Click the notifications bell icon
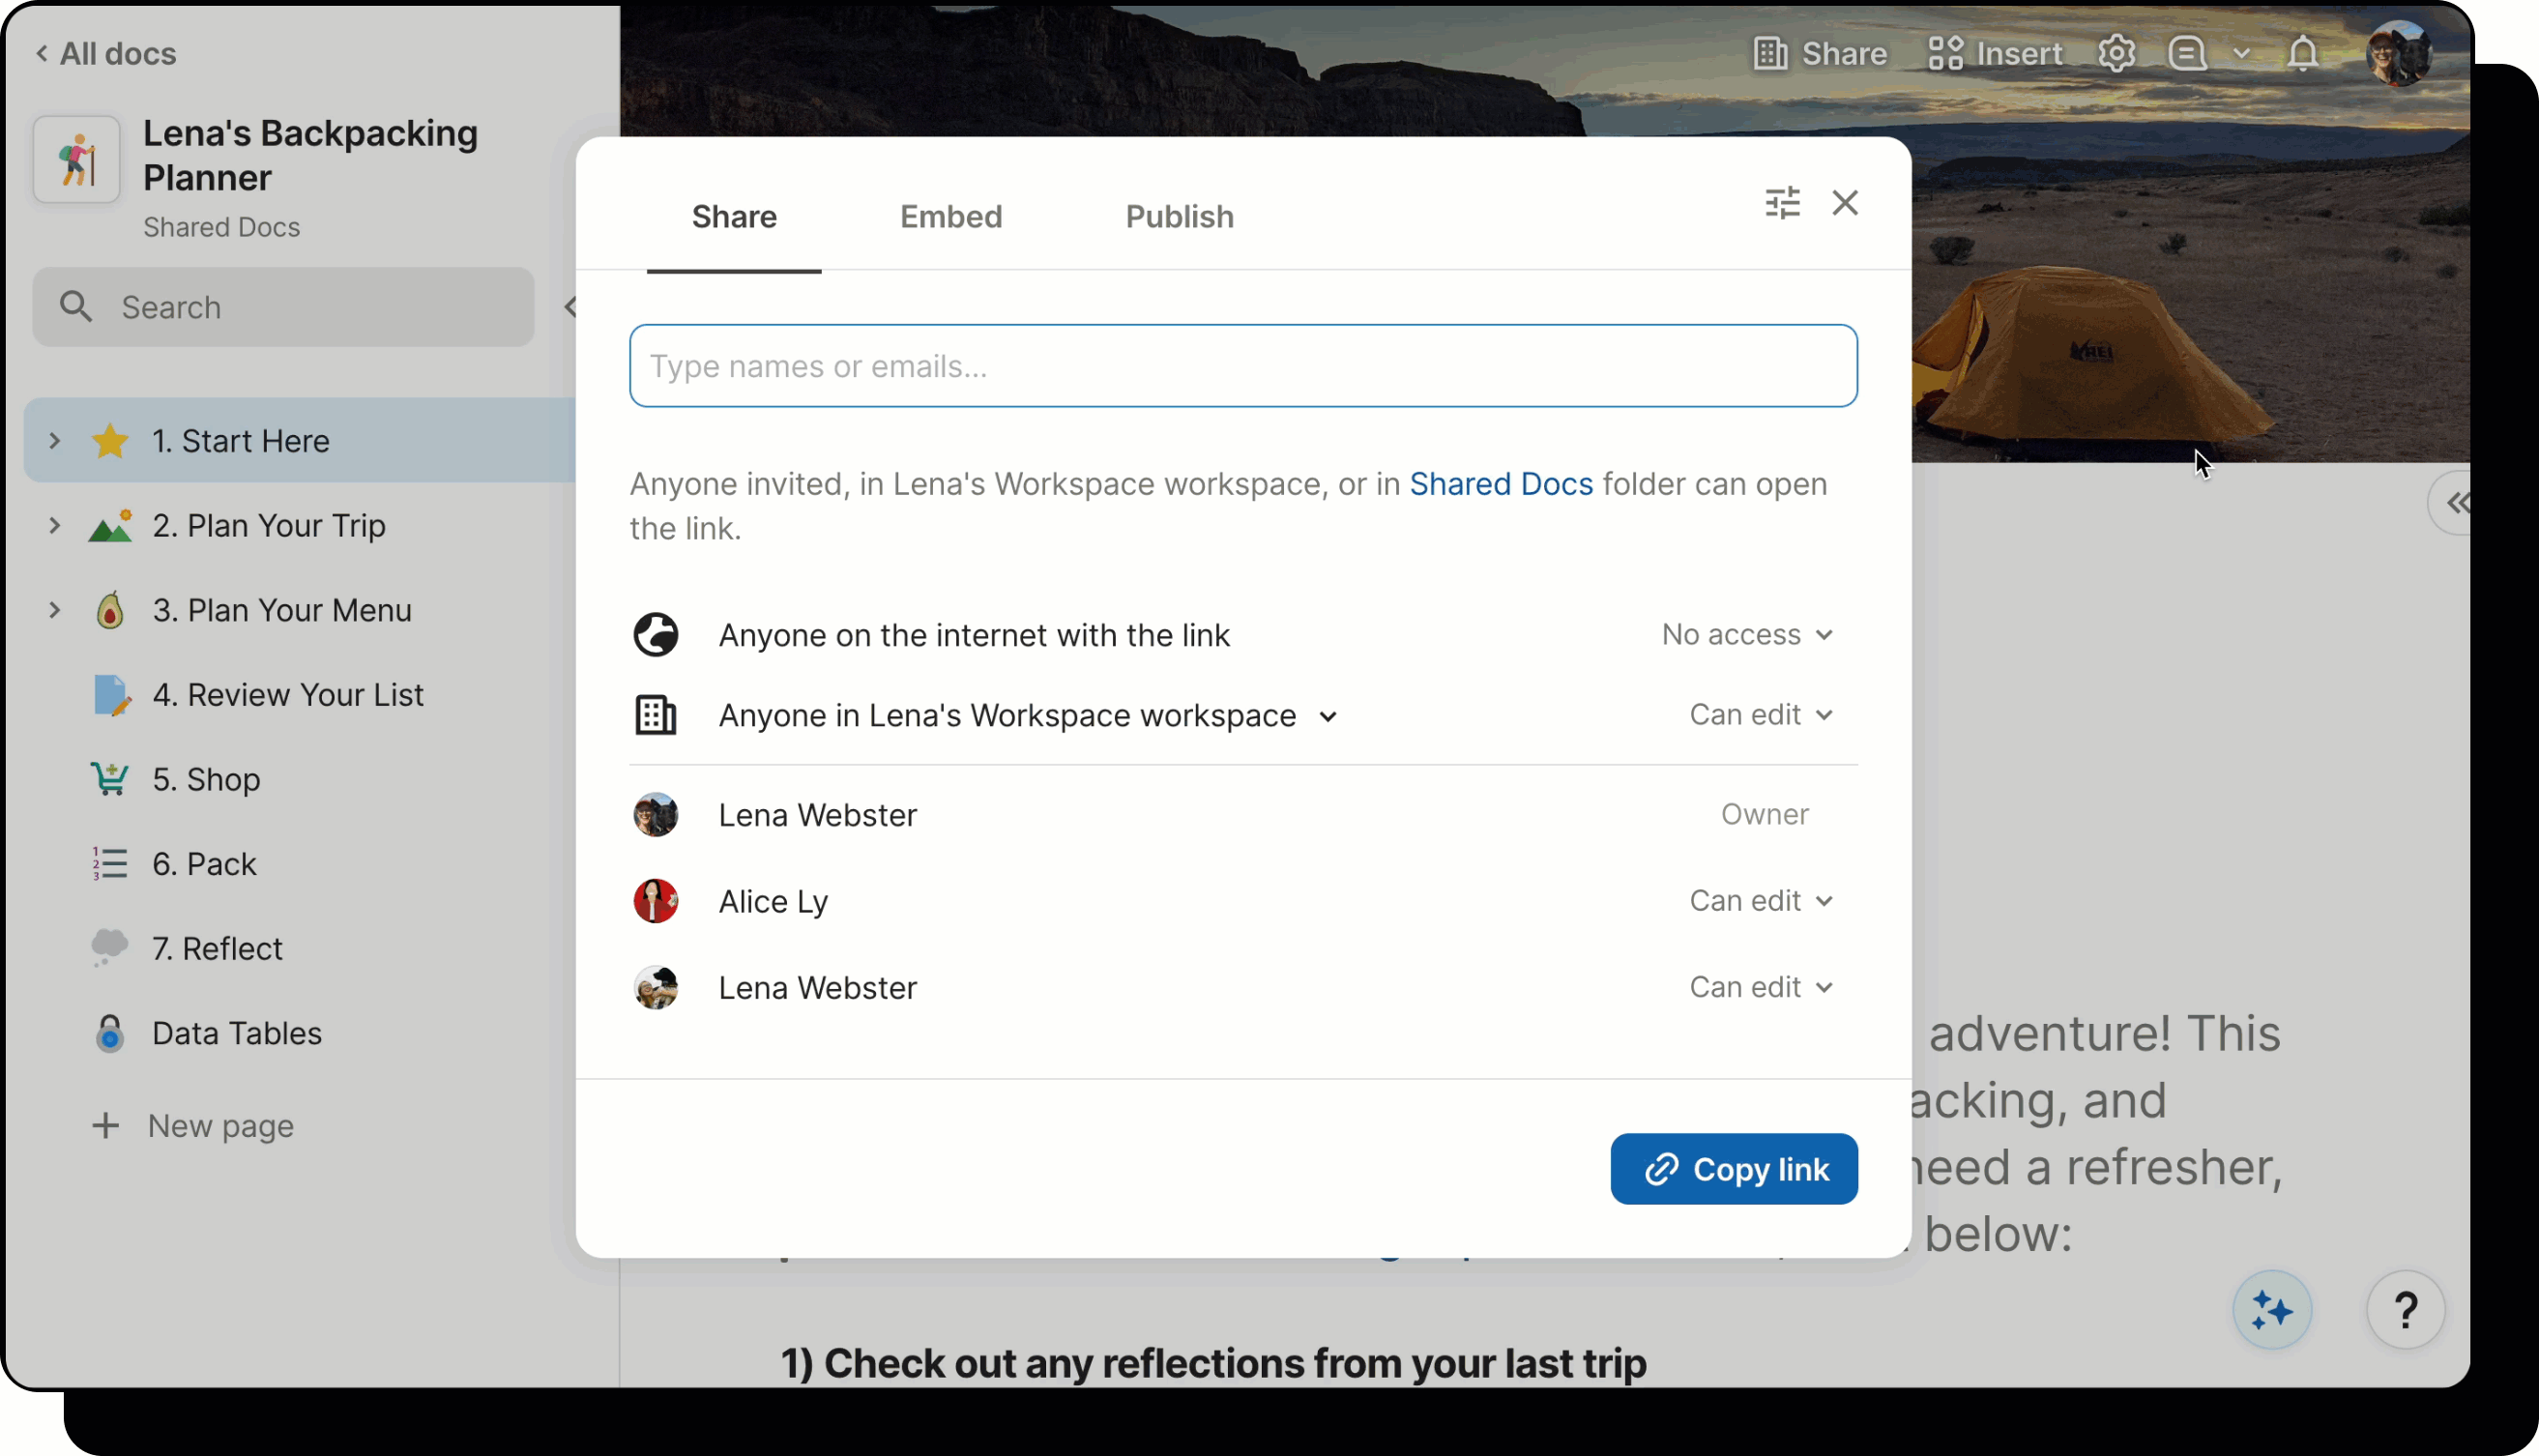The width and height of the screenshot is (2539, 1456). pos(2301,54)
